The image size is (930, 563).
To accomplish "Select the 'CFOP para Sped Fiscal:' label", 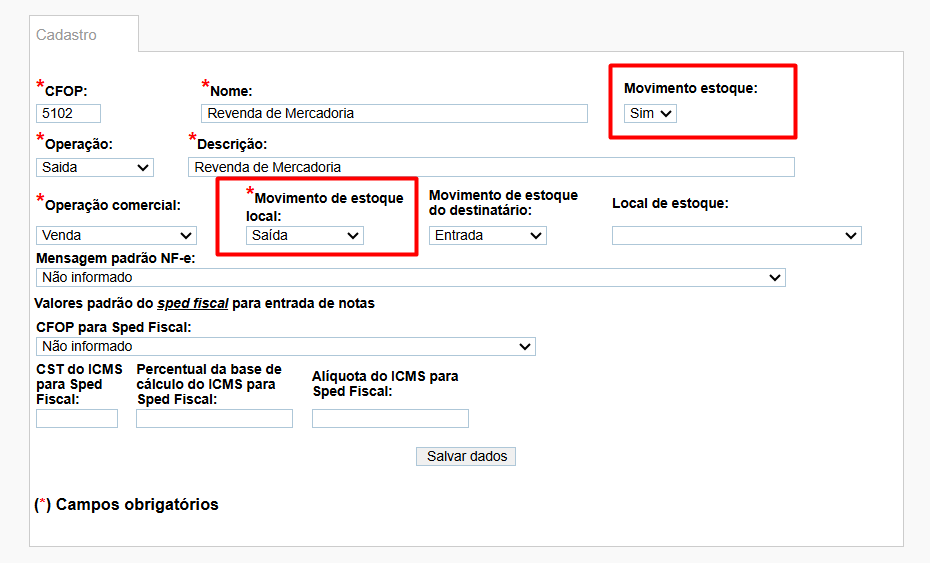I will [x=114, y=327].
